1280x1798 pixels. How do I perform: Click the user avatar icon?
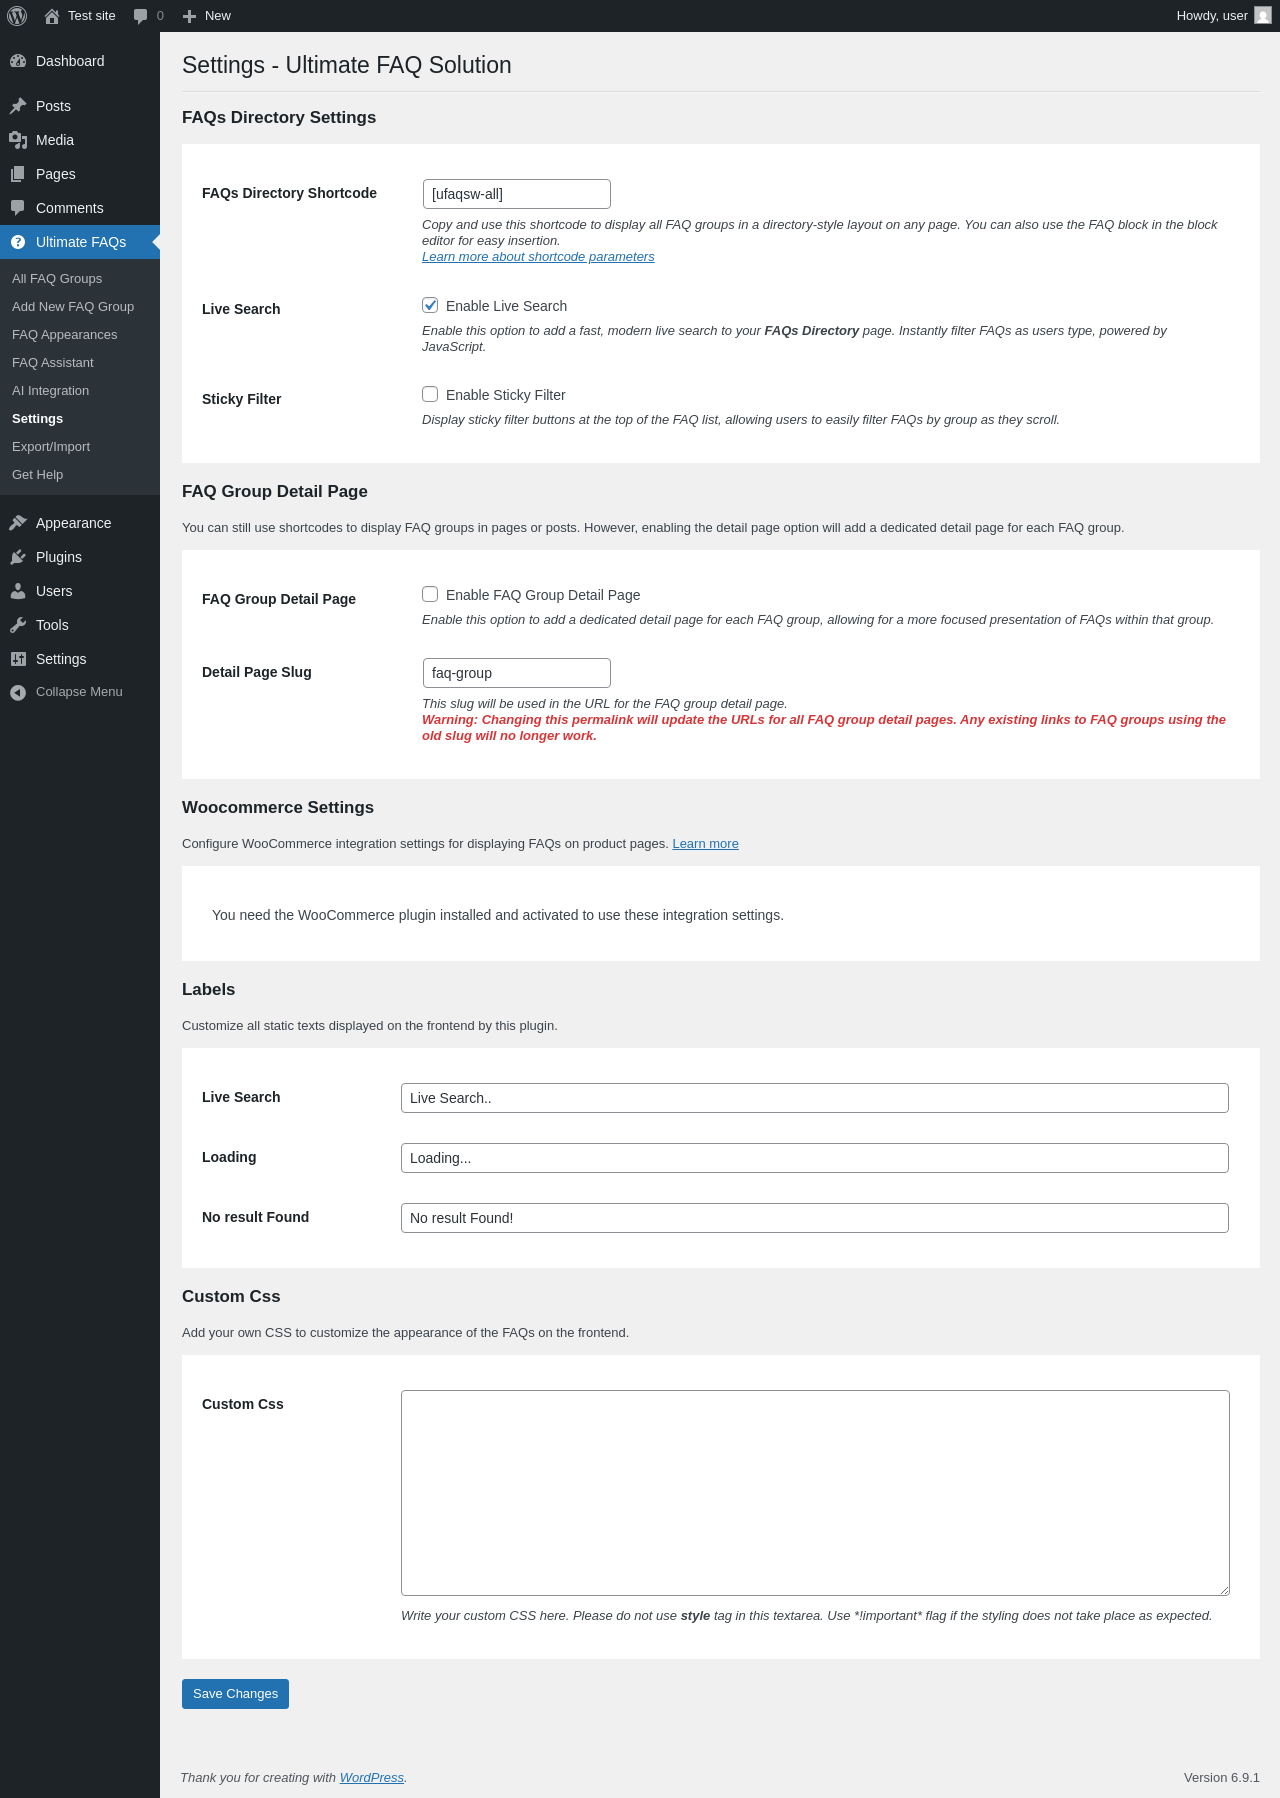(1263, 16)
